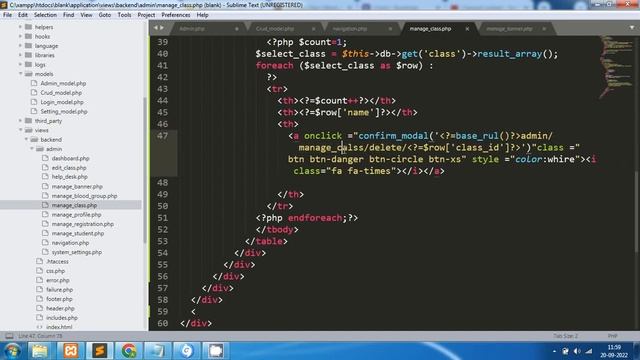Collapse the backend folder
The image size is (640, 360).
[27, 140]
